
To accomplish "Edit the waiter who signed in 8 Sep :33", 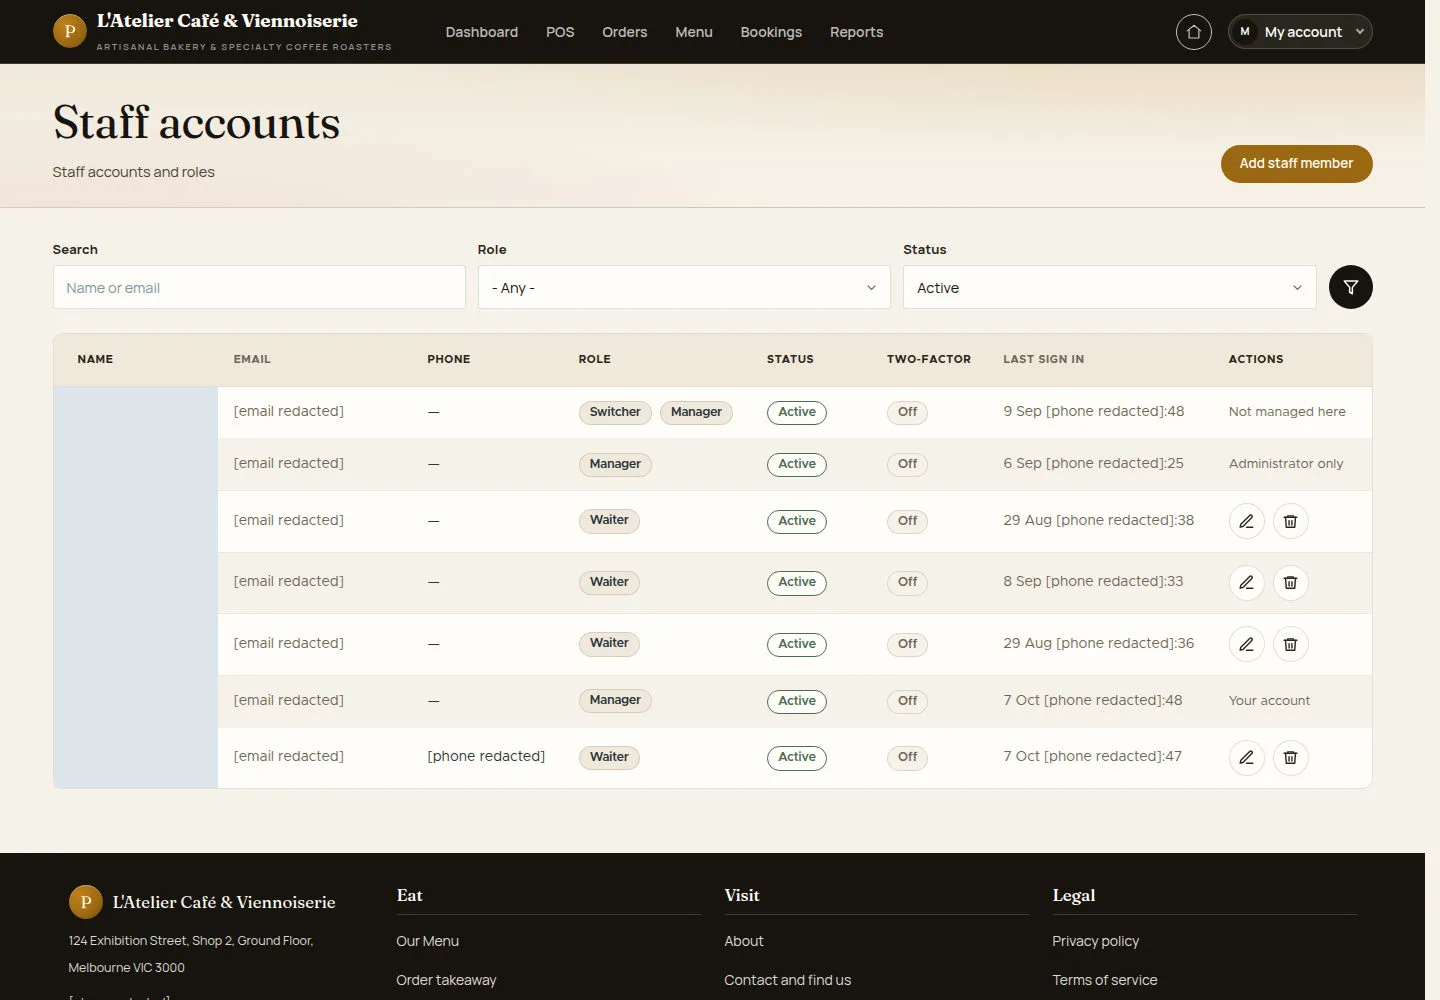I will click(1246, 583).
